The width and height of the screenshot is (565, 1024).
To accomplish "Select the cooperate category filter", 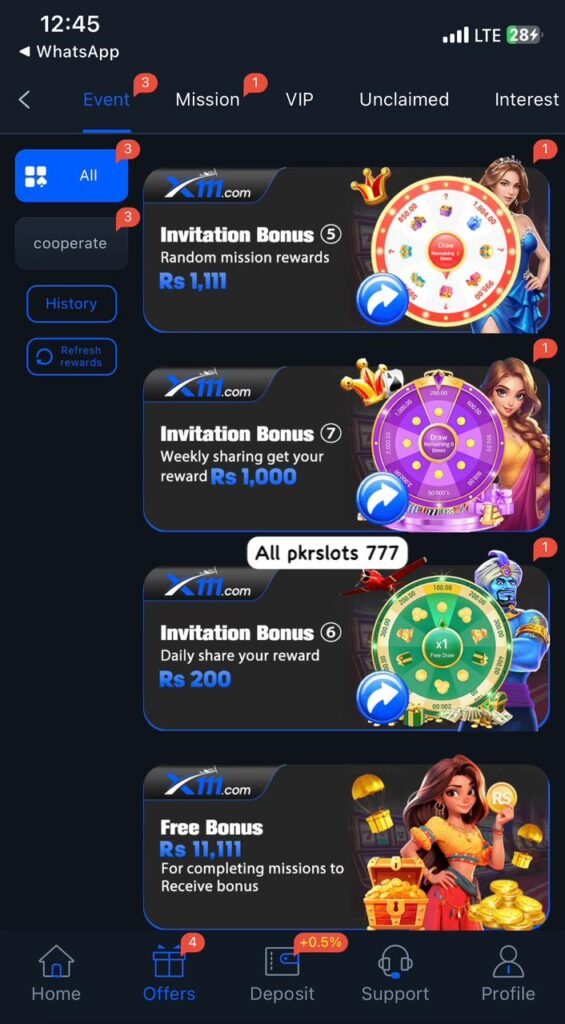I will (71, 244).
